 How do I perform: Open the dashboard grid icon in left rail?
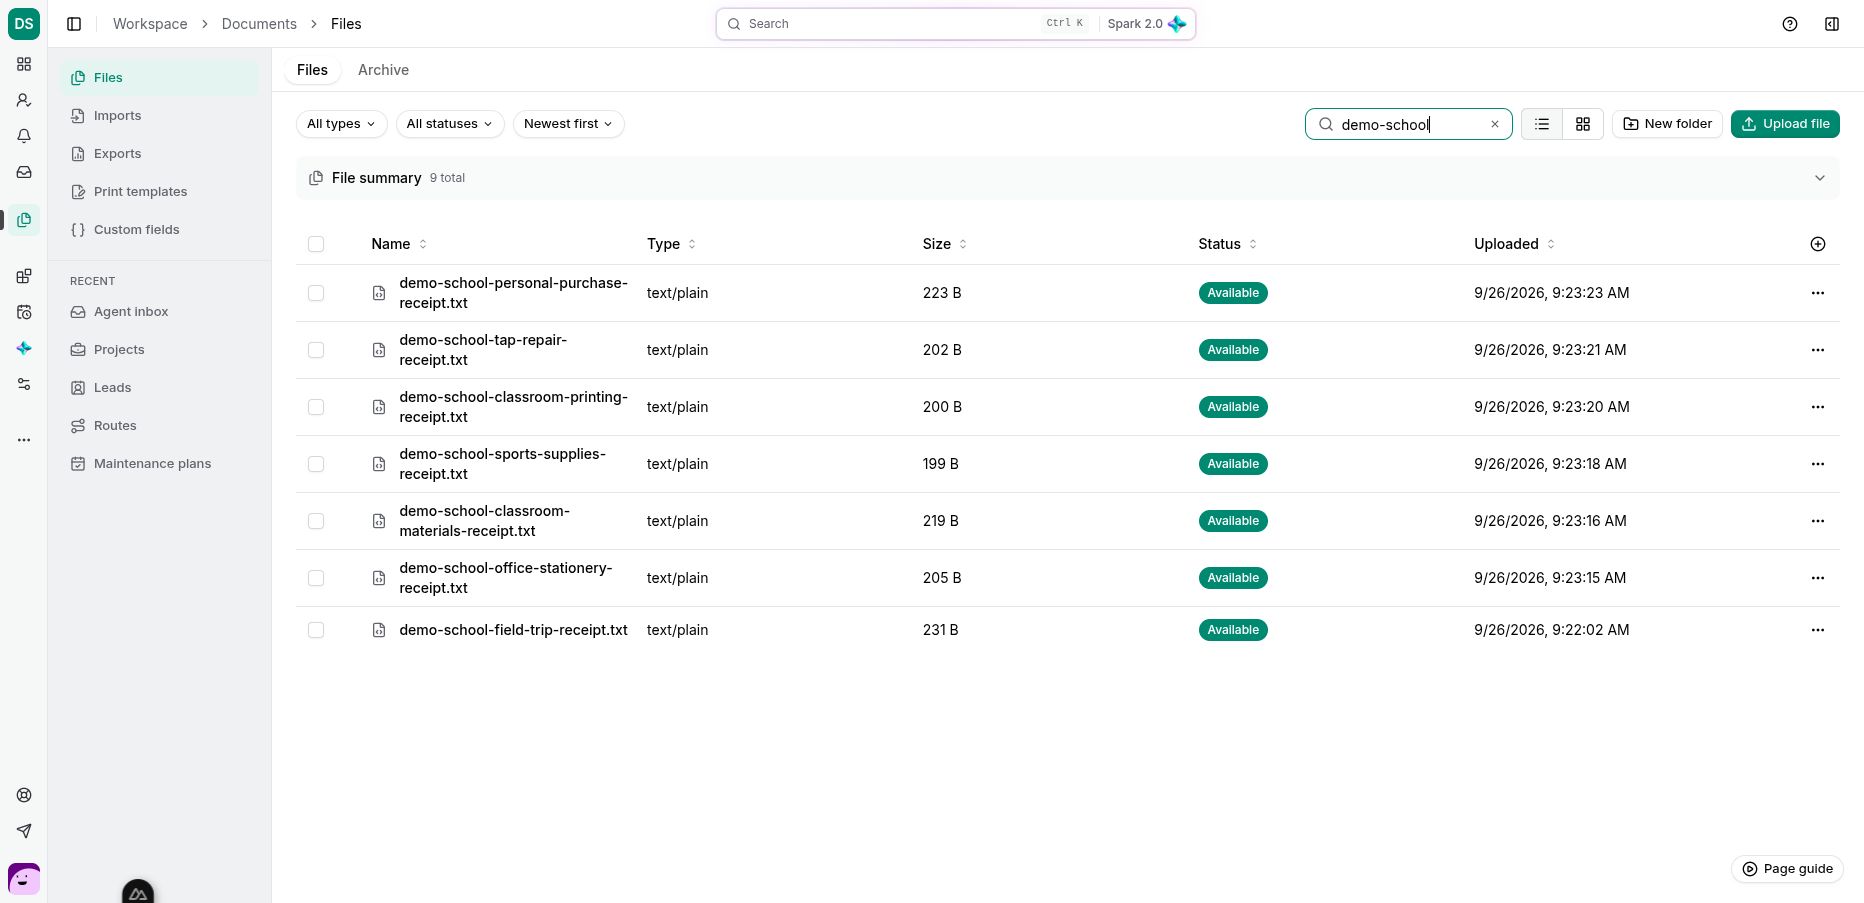point(24,64)
